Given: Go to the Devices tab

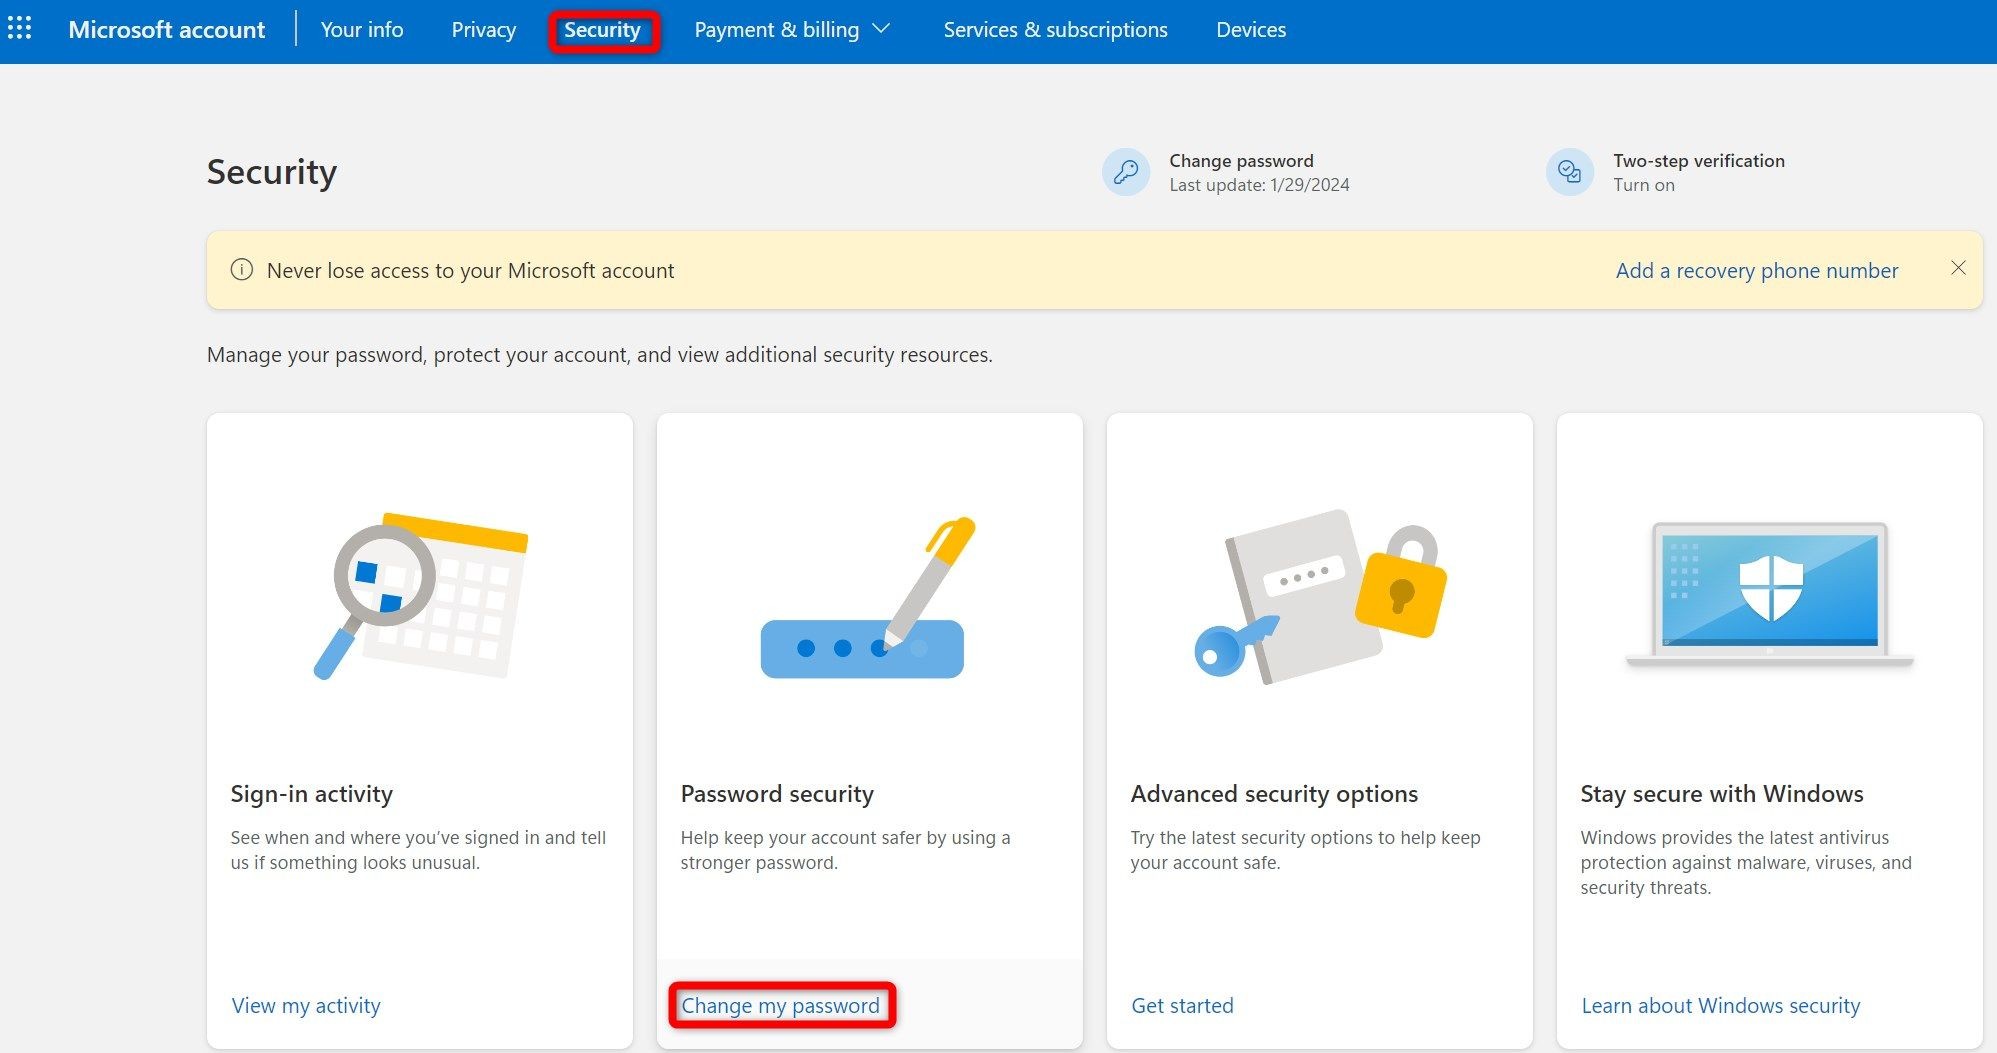Looking at the screenshot, I should click(1251, 30).
